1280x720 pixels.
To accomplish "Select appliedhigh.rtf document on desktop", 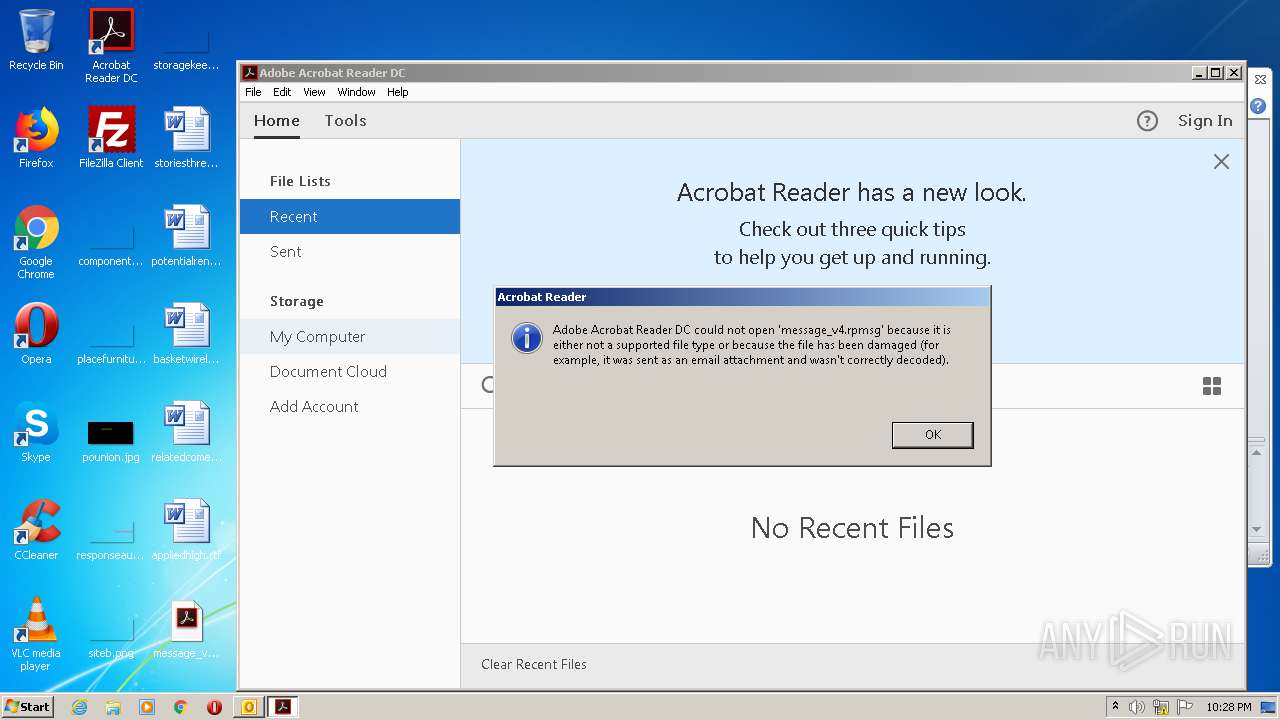I will pyautogui.click(x=186, y=530).
